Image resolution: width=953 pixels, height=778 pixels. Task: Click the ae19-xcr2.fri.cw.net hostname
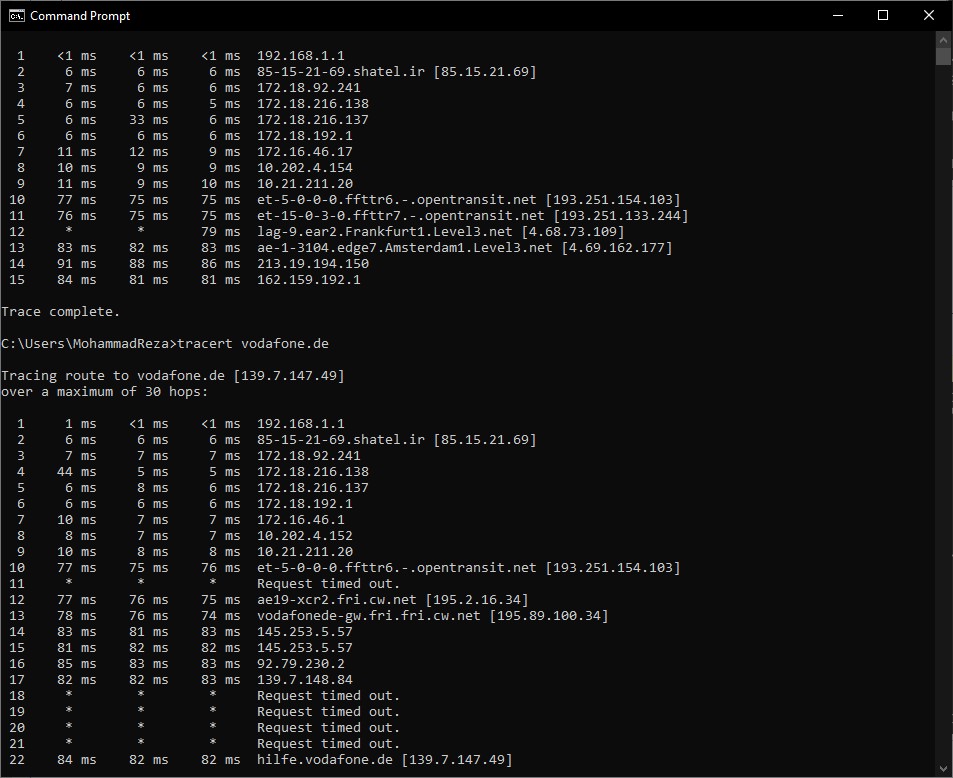pos(337,600)
